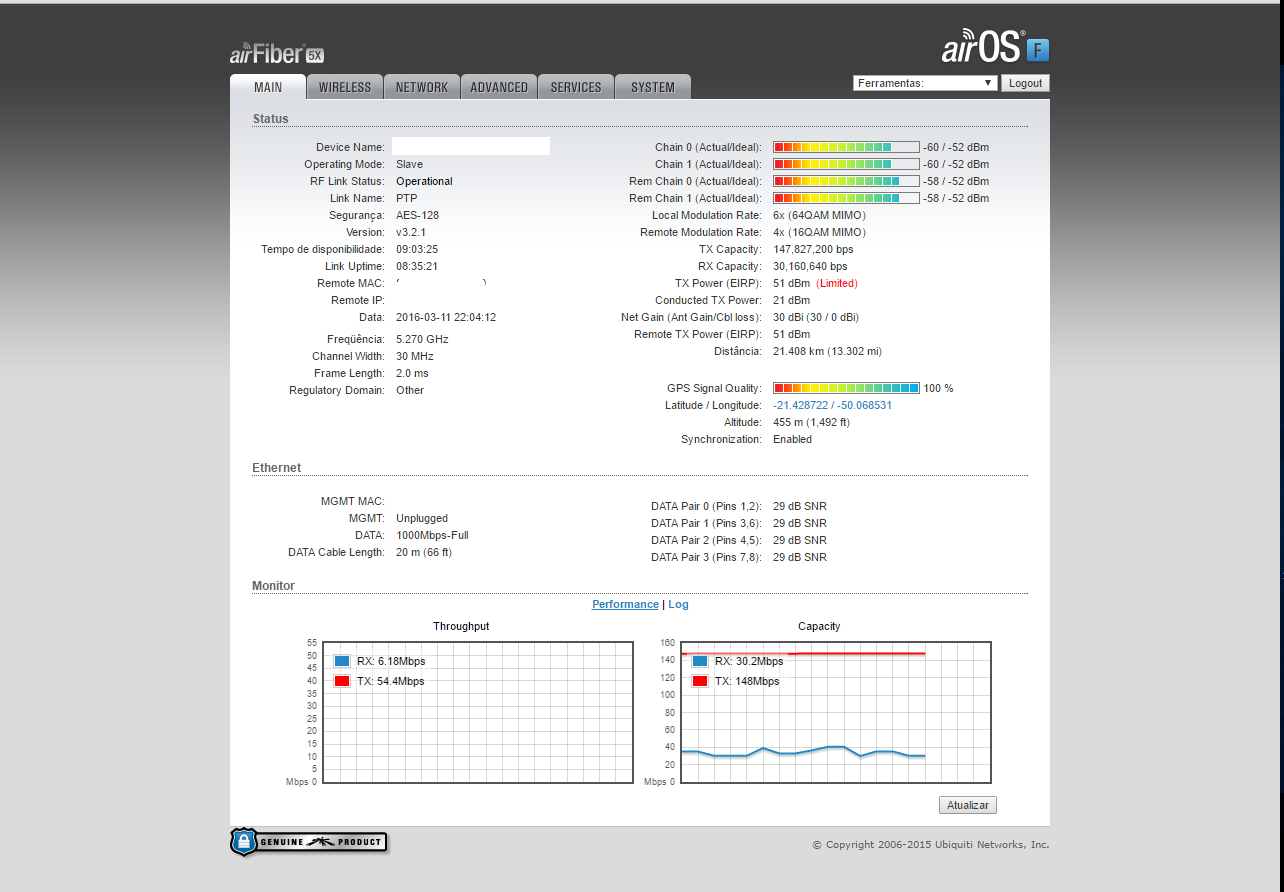Click the blue RX swatch in Capacity legend
The width and height of the screenshot is (1284, 892).
700,661
